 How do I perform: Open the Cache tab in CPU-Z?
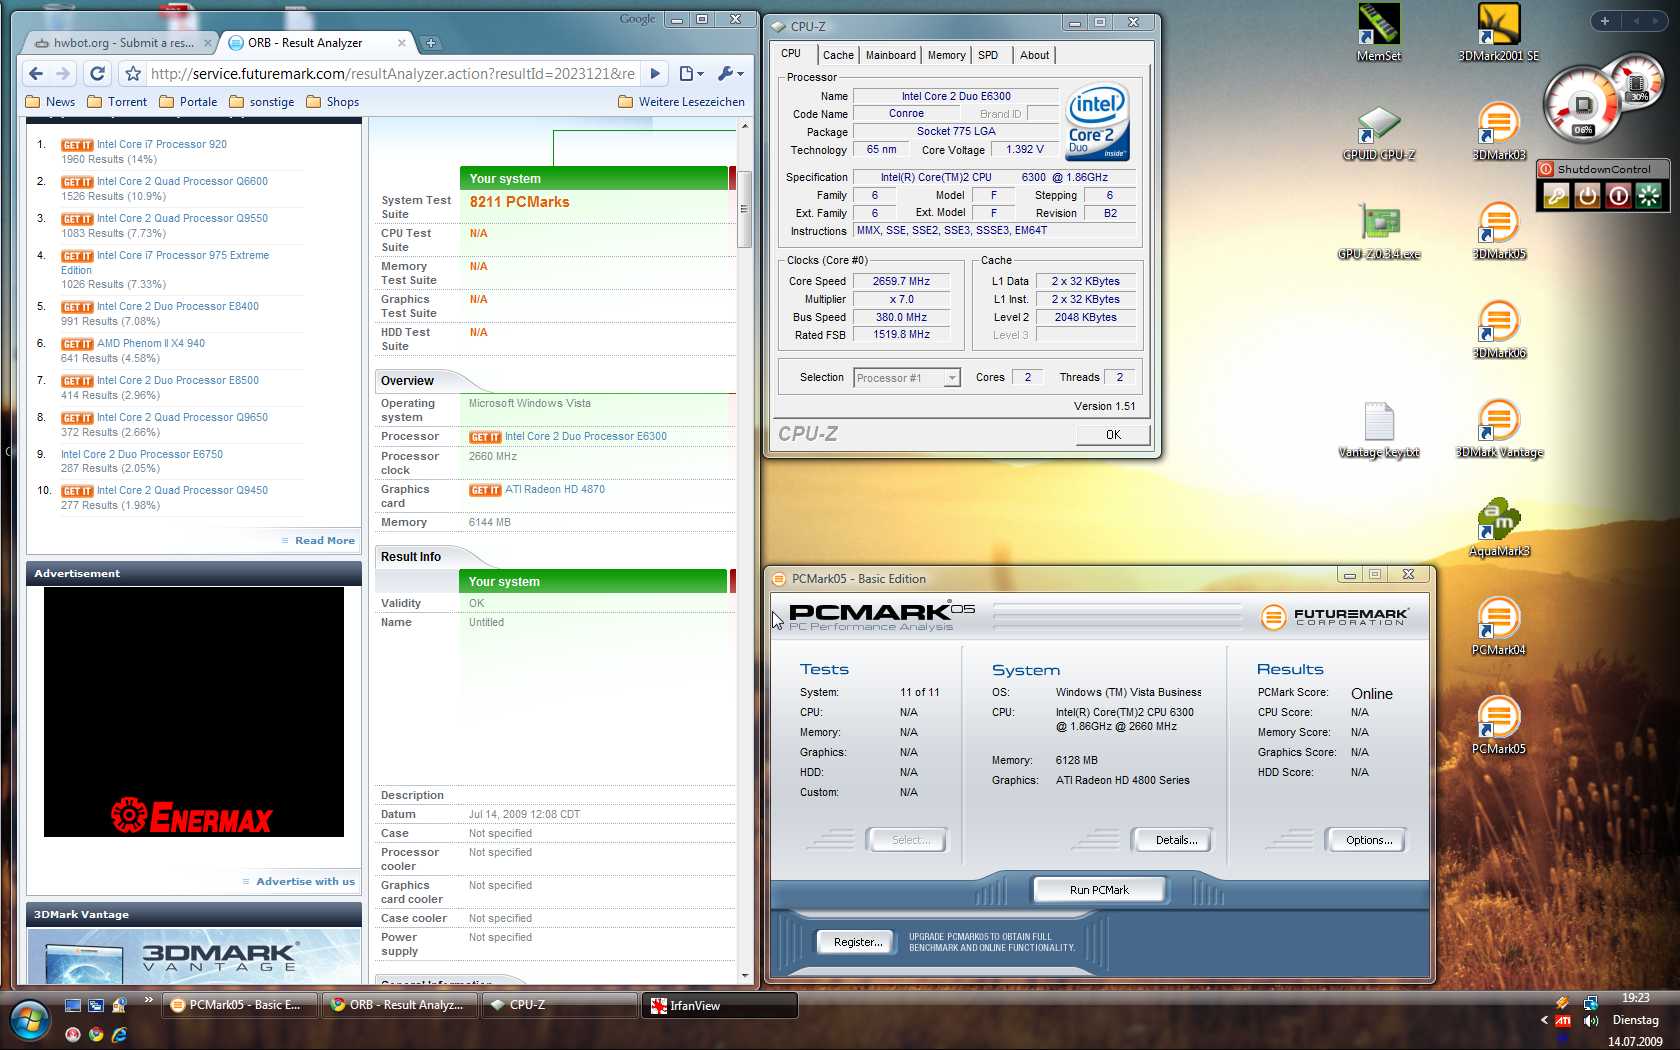[x=838, y=55]
